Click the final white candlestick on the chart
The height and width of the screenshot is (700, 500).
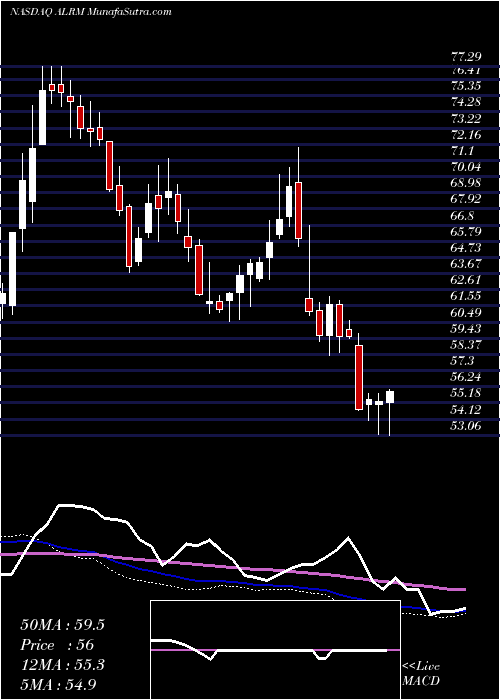tap(390, 397)
